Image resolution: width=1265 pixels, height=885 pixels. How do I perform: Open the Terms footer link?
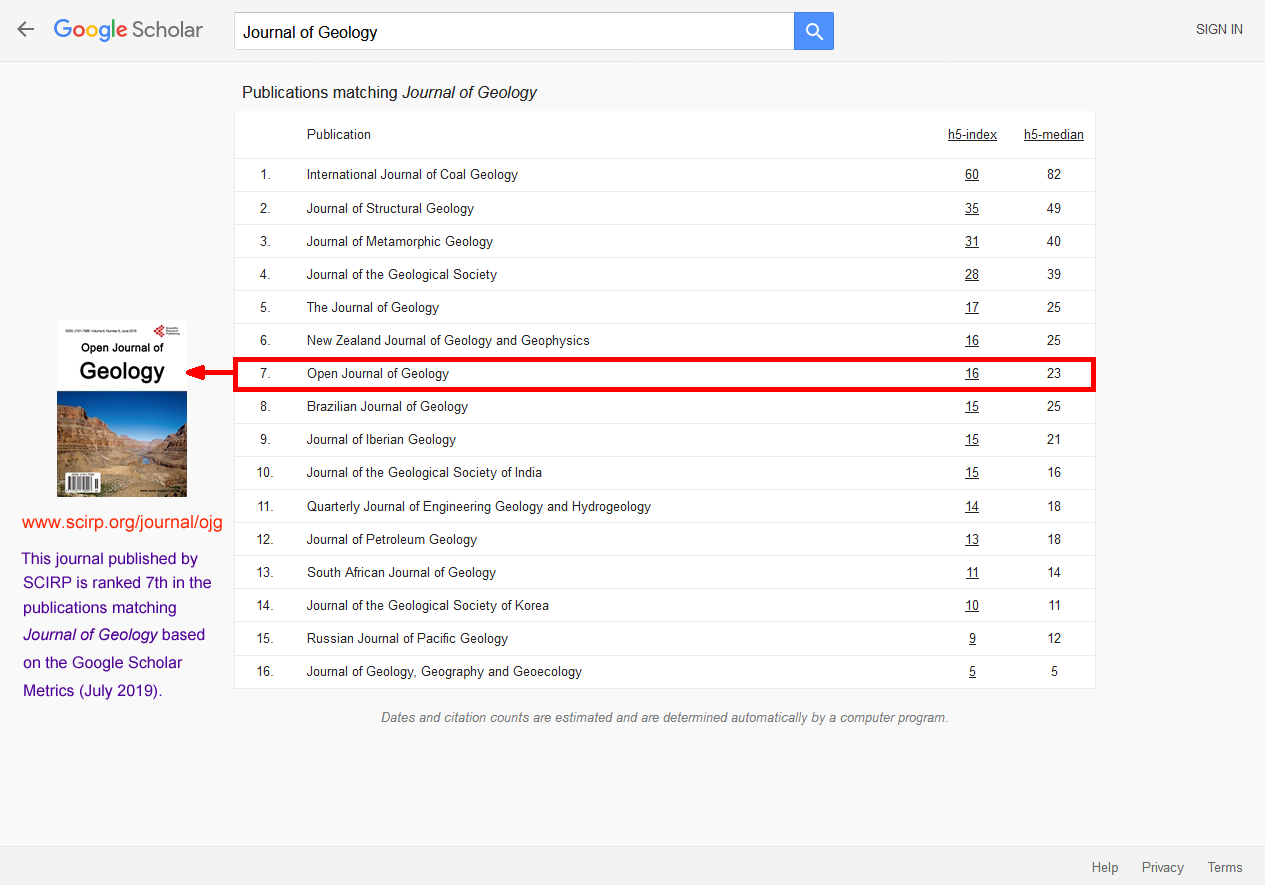point(1225,868)
